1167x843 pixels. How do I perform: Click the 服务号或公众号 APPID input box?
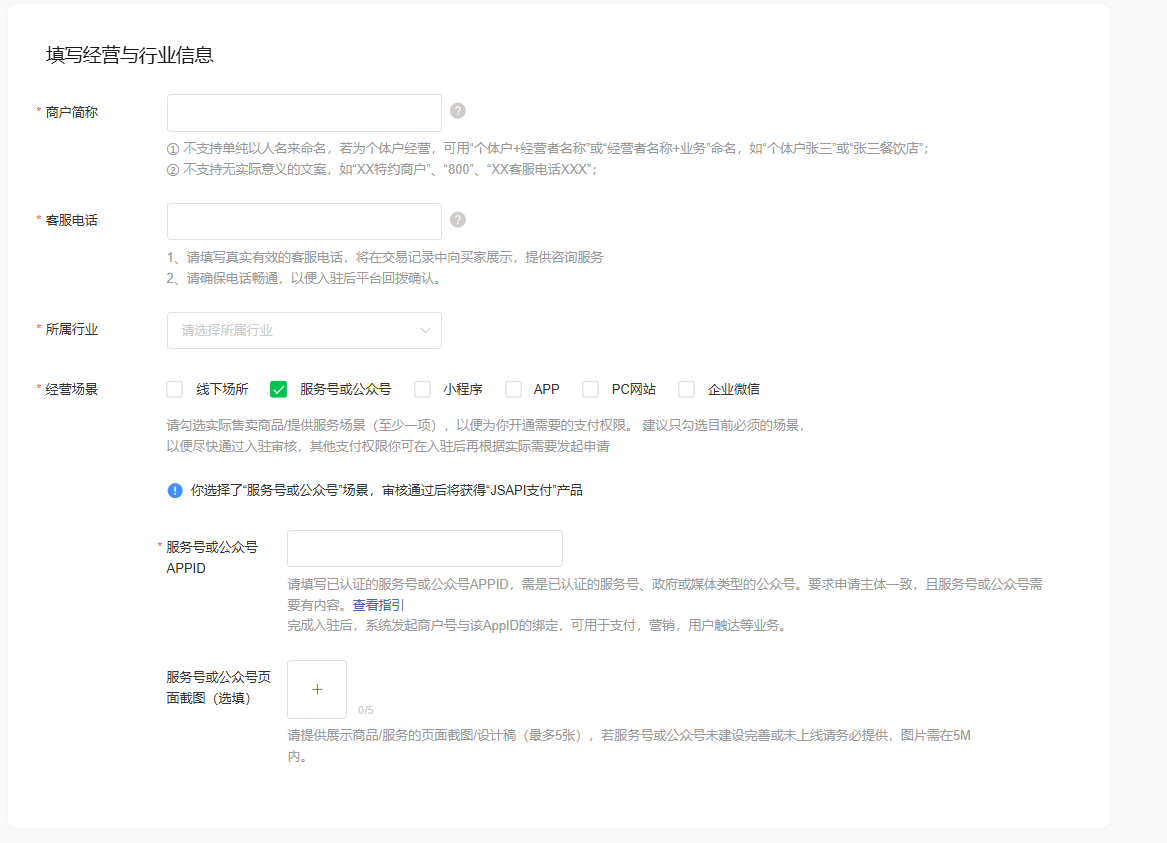(424, 549)
